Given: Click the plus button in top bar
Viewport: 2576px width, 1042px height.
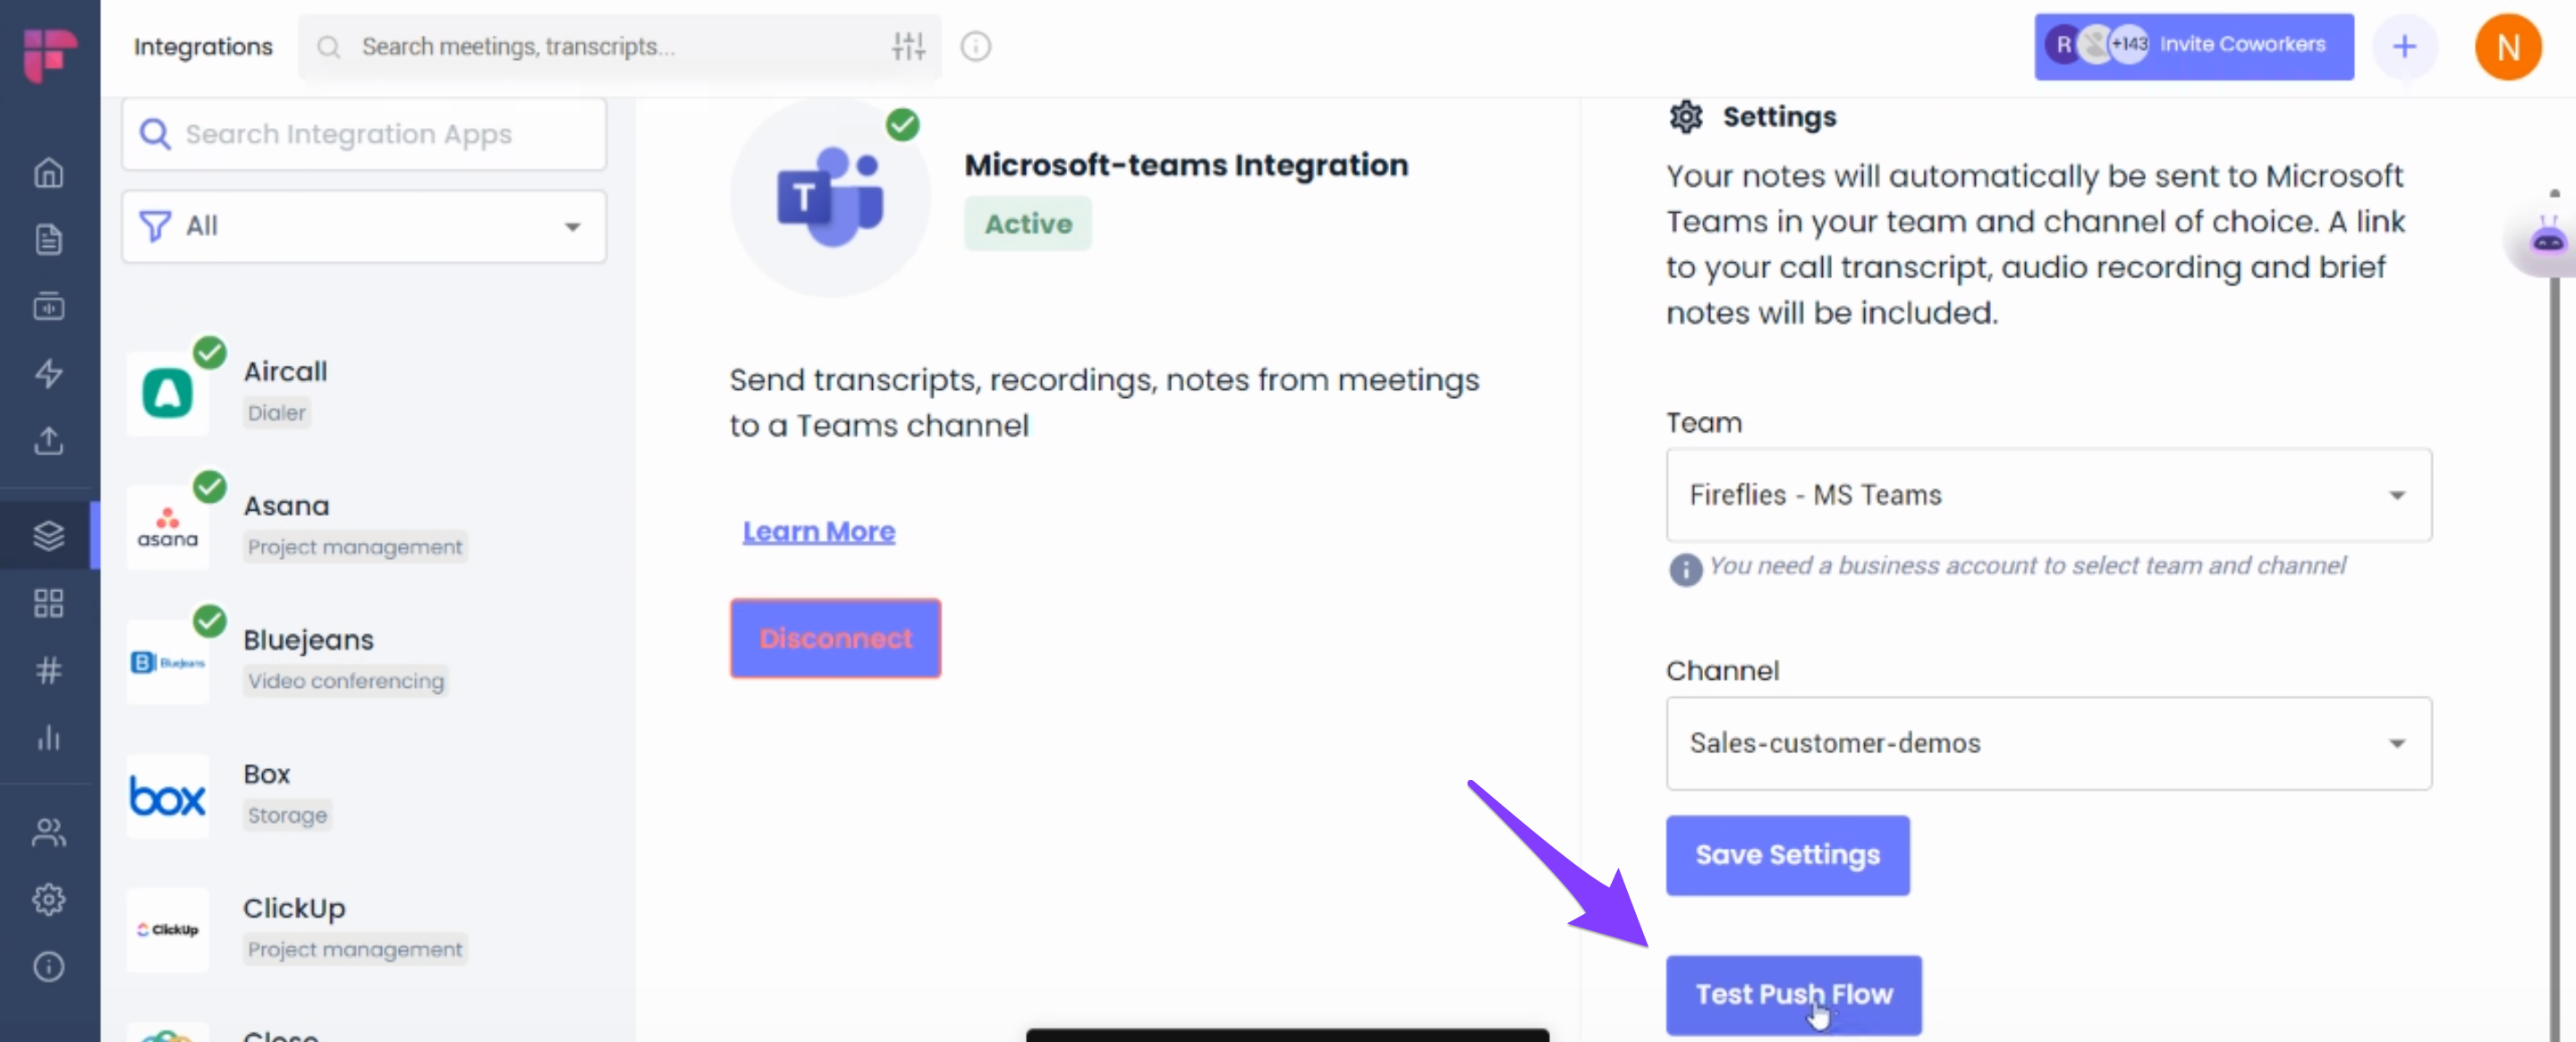Looking at the screenshot, I should point(2404,46).
